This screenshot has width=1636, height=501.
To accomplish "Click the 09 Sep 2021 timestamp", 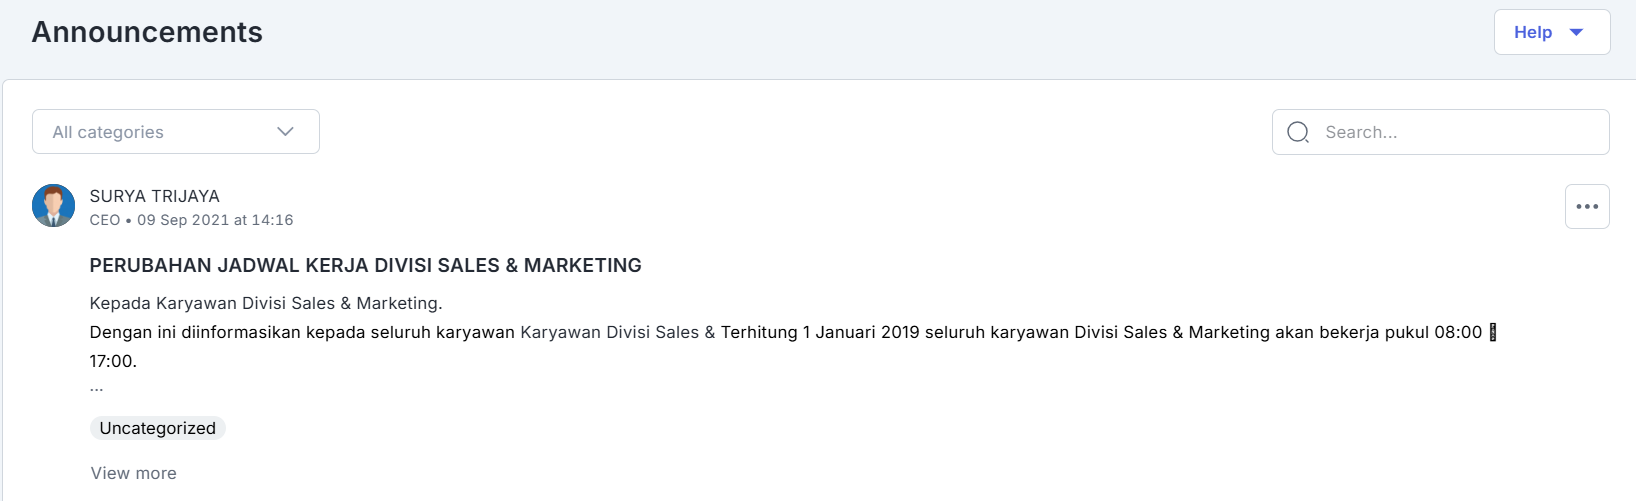I will click(x=215, y=220).
